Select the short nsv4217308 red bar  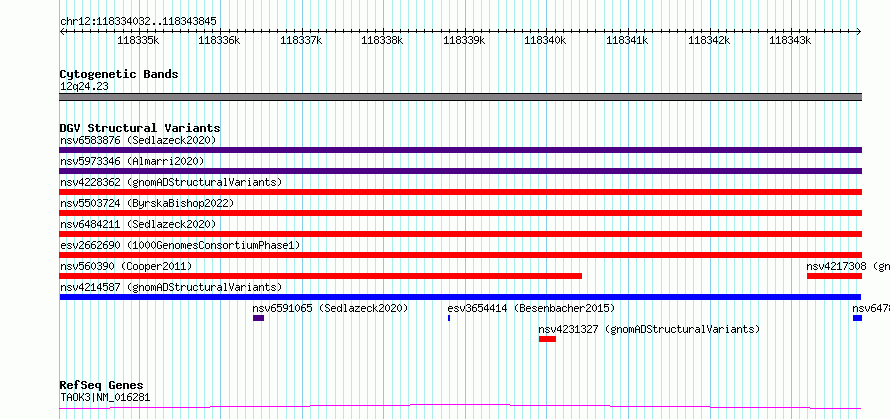point(834,276)
